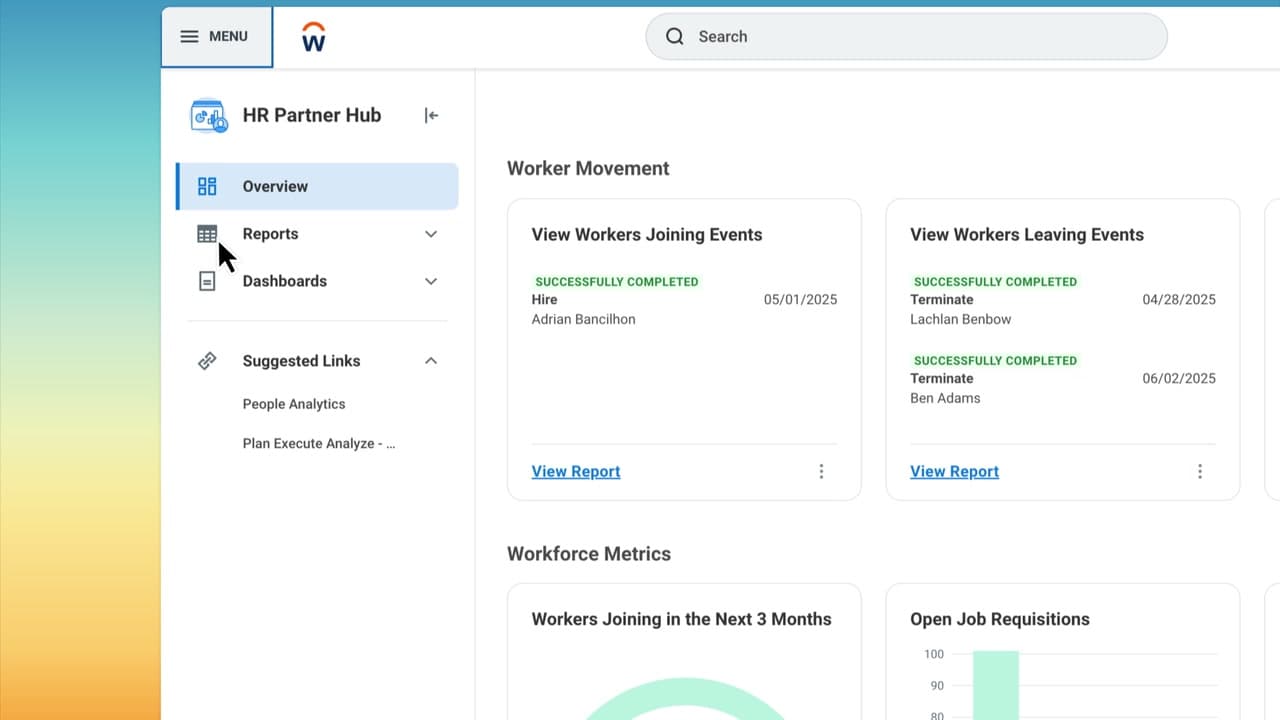
Task: Click the Suggested Links heading
Action: coord(301,361)
